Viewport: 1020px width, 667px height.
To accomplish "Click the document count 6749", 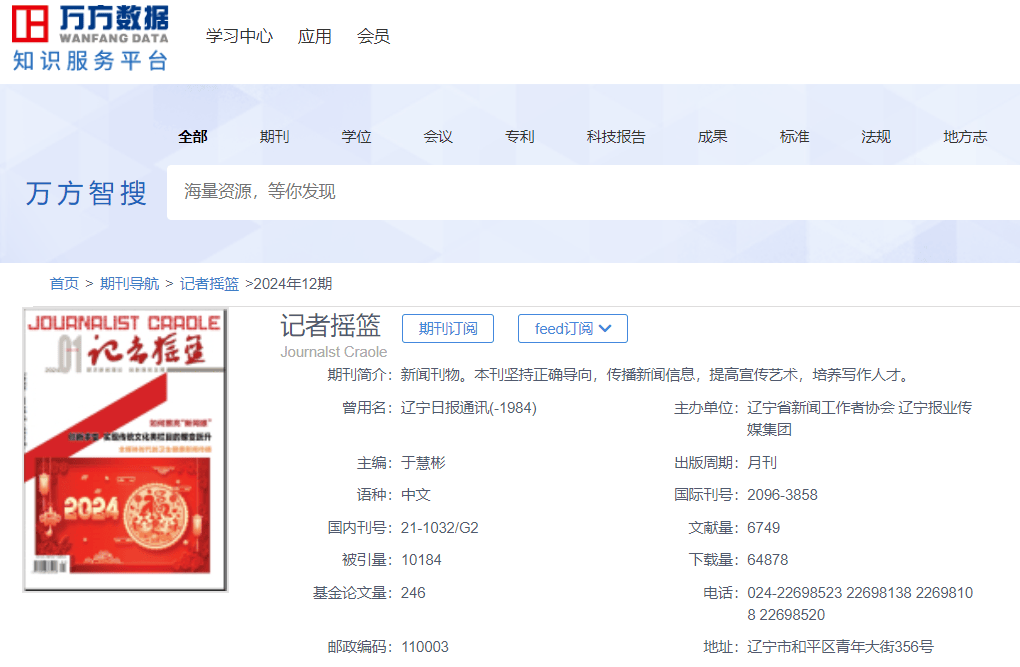I will pyautogui.click(x=764, y=528).
